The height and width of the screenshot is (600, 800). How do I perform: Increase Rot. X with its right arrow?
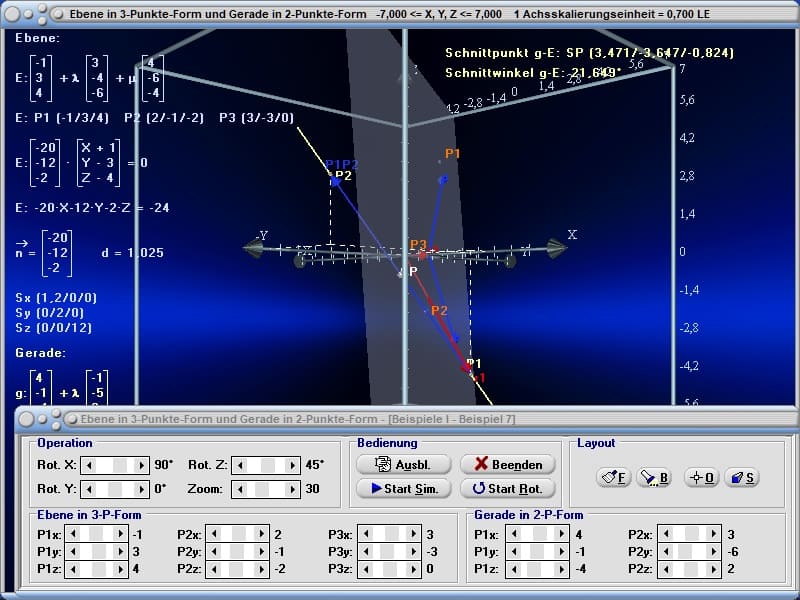(141, 465)
